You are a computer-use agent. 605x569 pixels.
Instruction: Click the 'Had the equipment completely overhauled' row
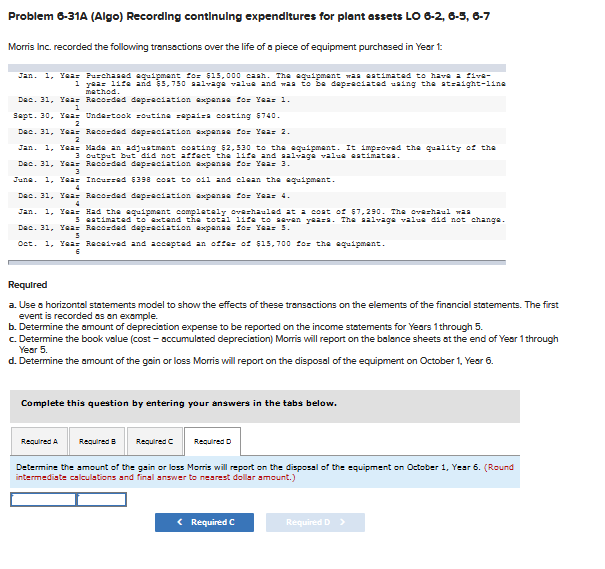click(257, 216)
